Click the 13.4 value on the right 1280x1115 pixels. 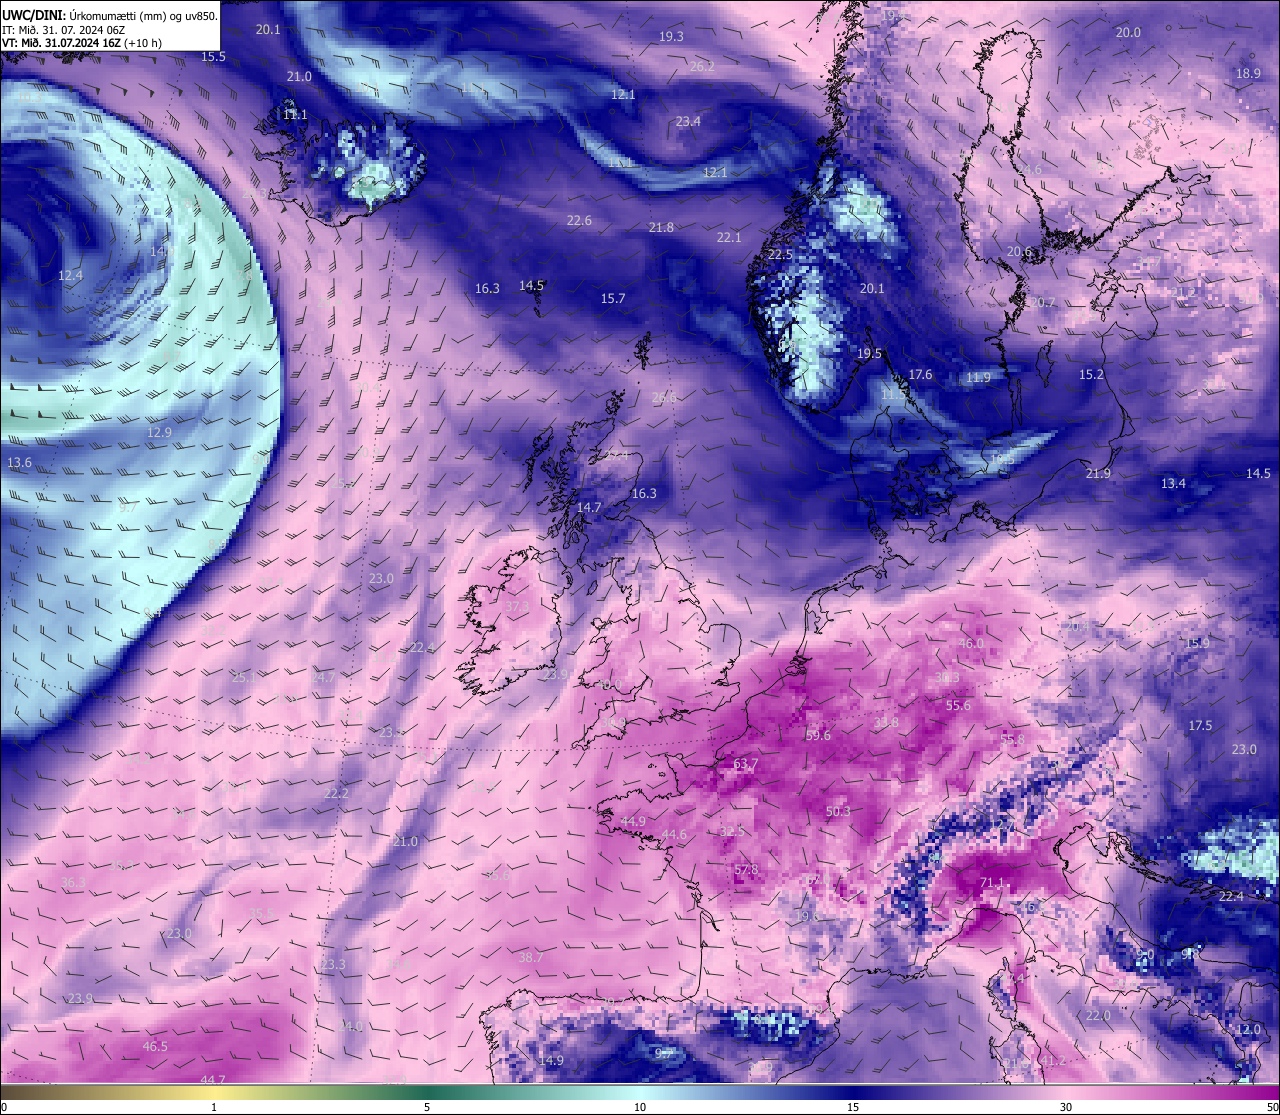pyautogui.click(x=1173, y=483)
